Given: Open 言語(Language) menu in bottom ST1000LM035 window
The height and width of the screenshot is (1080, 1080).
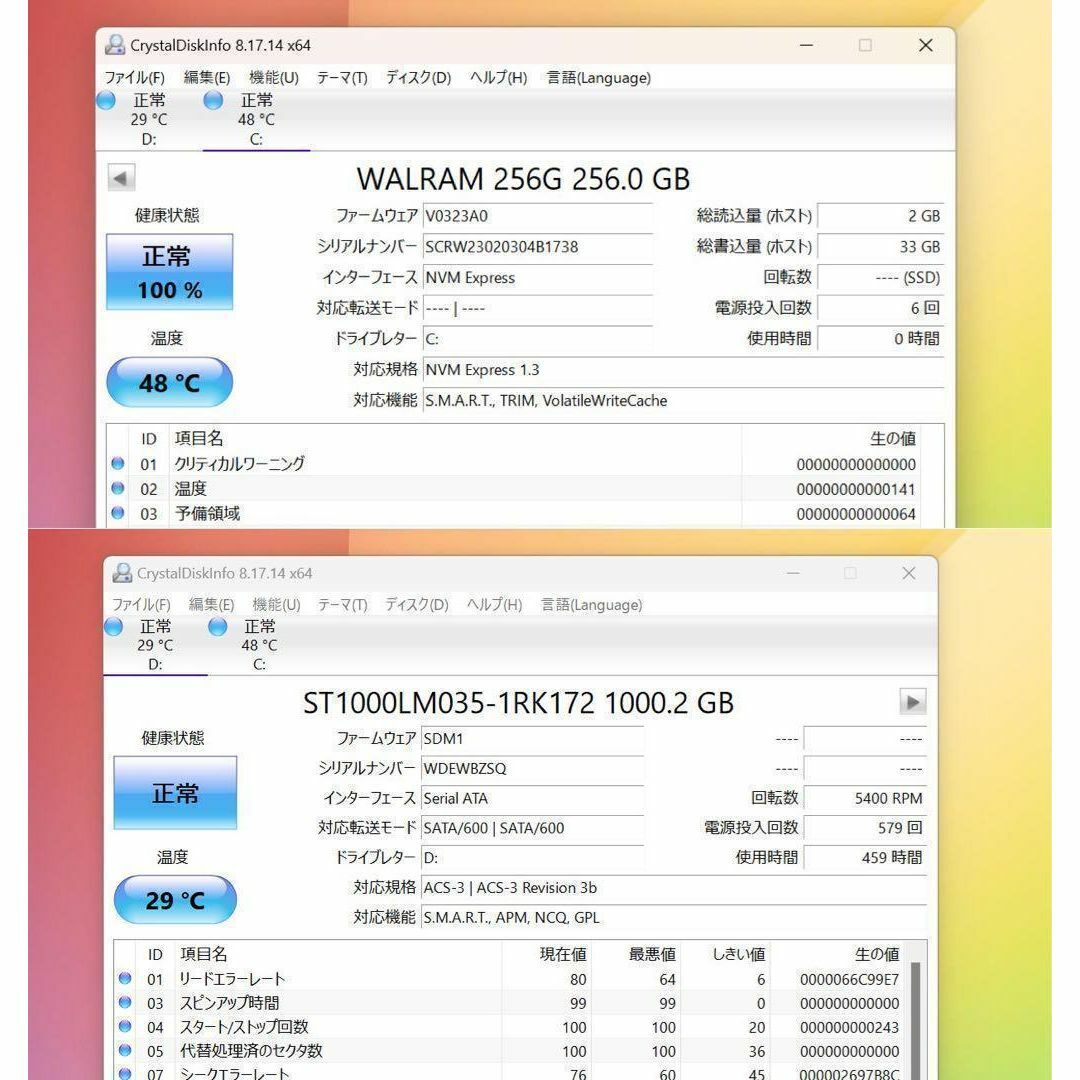Looking at the screenshot, I should (x=591, y=605).
